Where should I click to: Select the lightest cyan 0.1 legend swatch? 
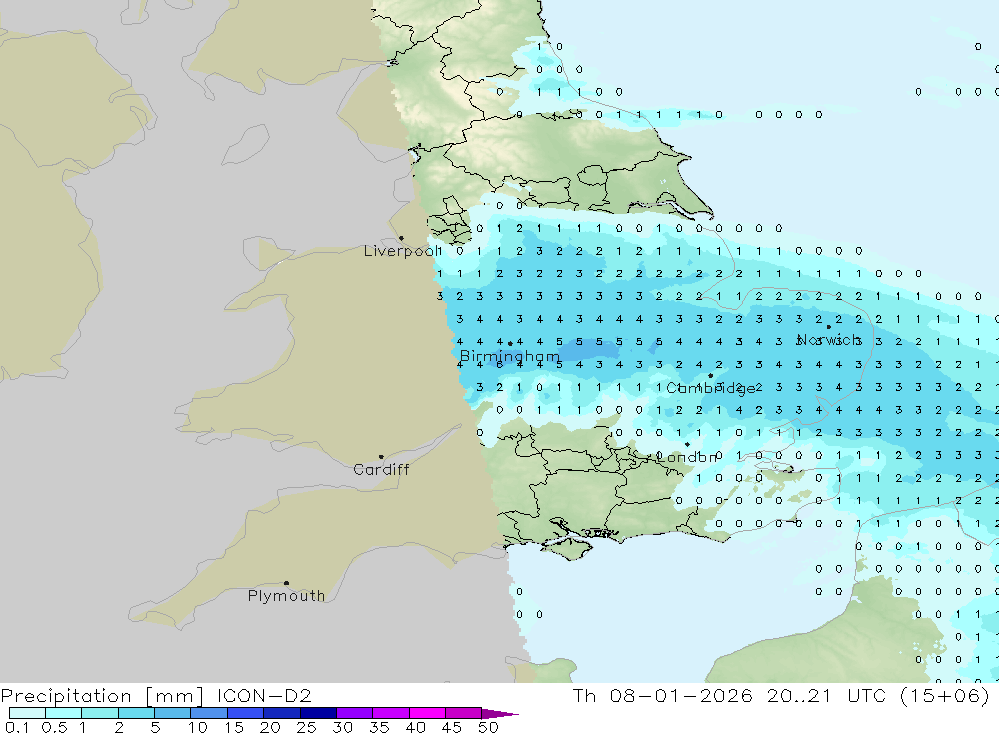[x=27, y=713]
